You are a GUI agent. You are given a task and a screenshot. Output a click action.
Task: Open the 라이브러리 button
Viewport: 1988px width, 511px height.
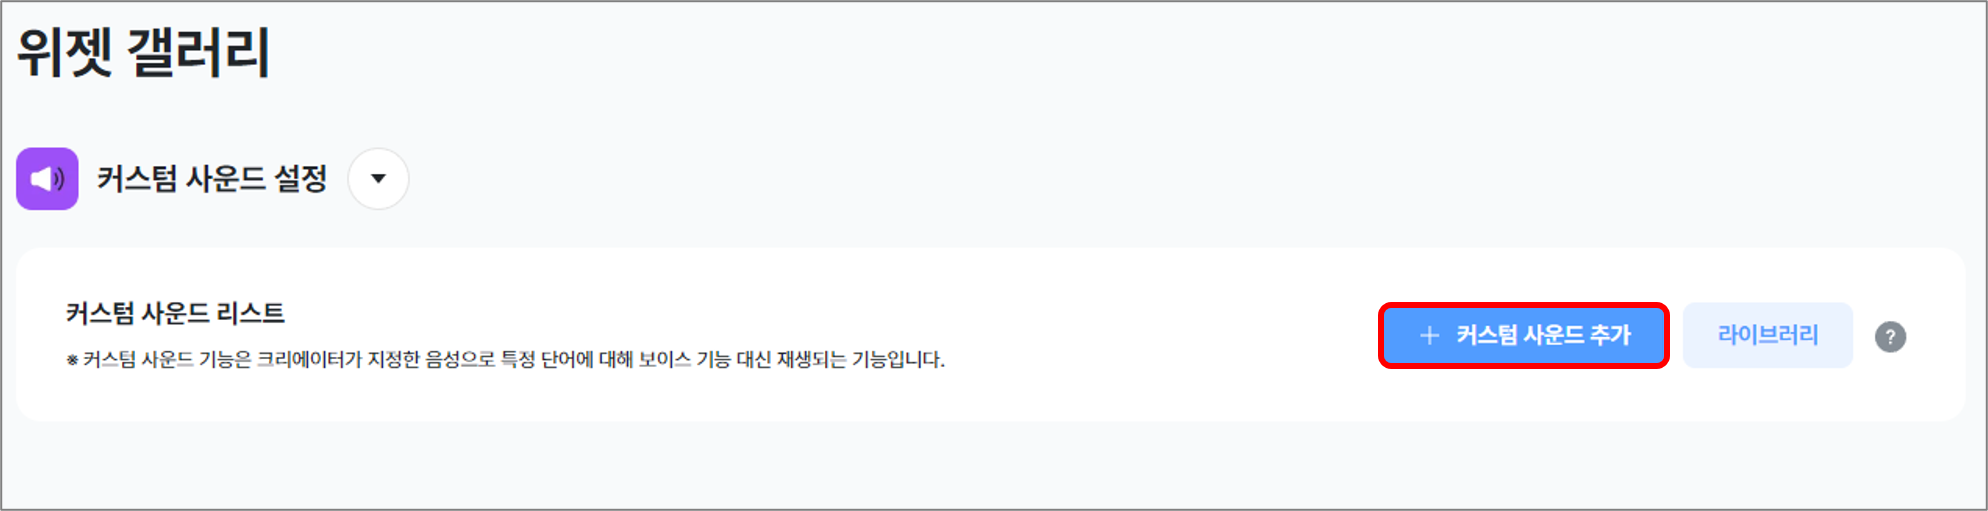coord(1767,336)
